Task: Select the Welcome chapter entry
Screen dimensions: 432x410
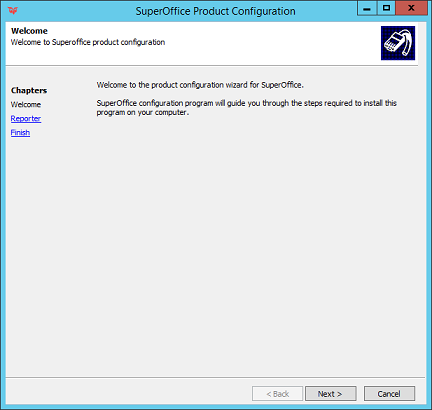Action: [26, 105]
